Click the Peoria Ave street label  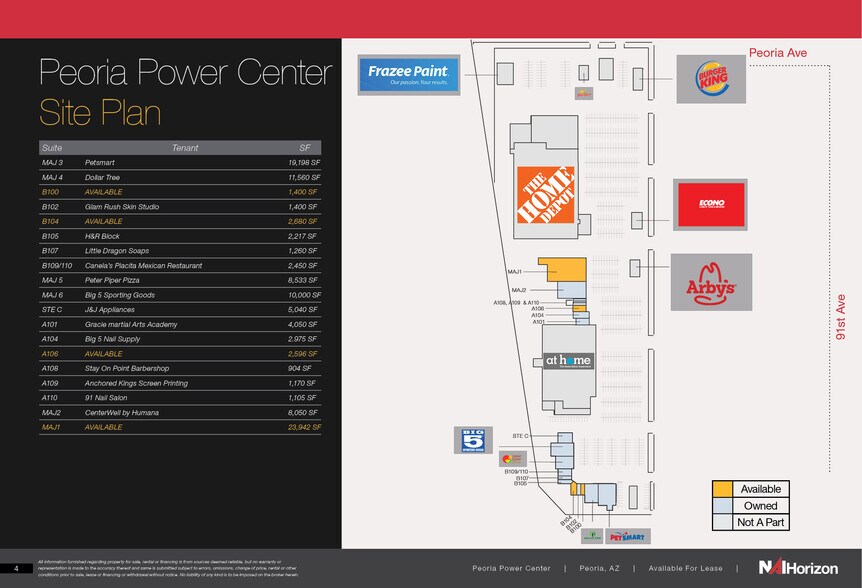point(778,53)
